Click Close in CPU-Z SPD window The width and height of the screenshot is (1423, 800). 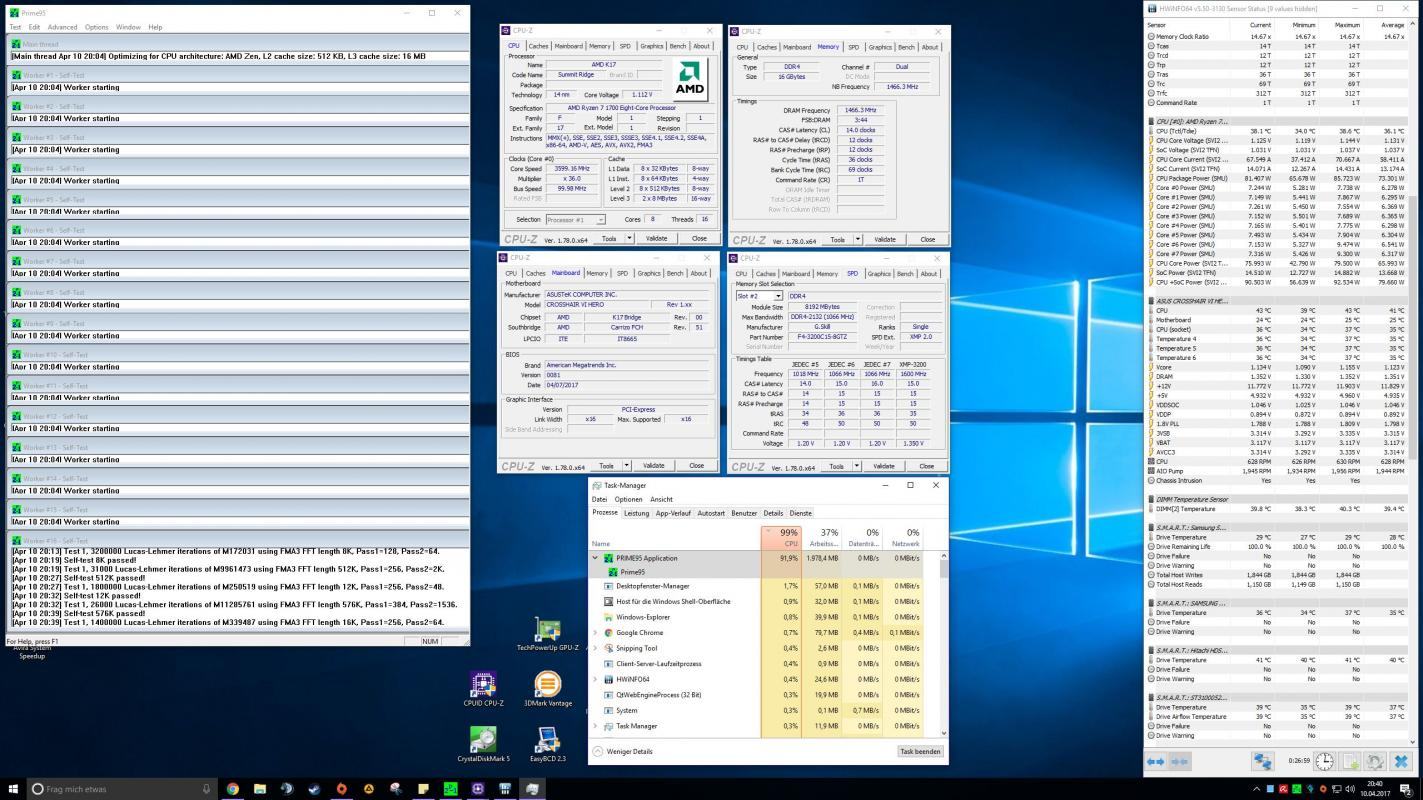(926, 466)
